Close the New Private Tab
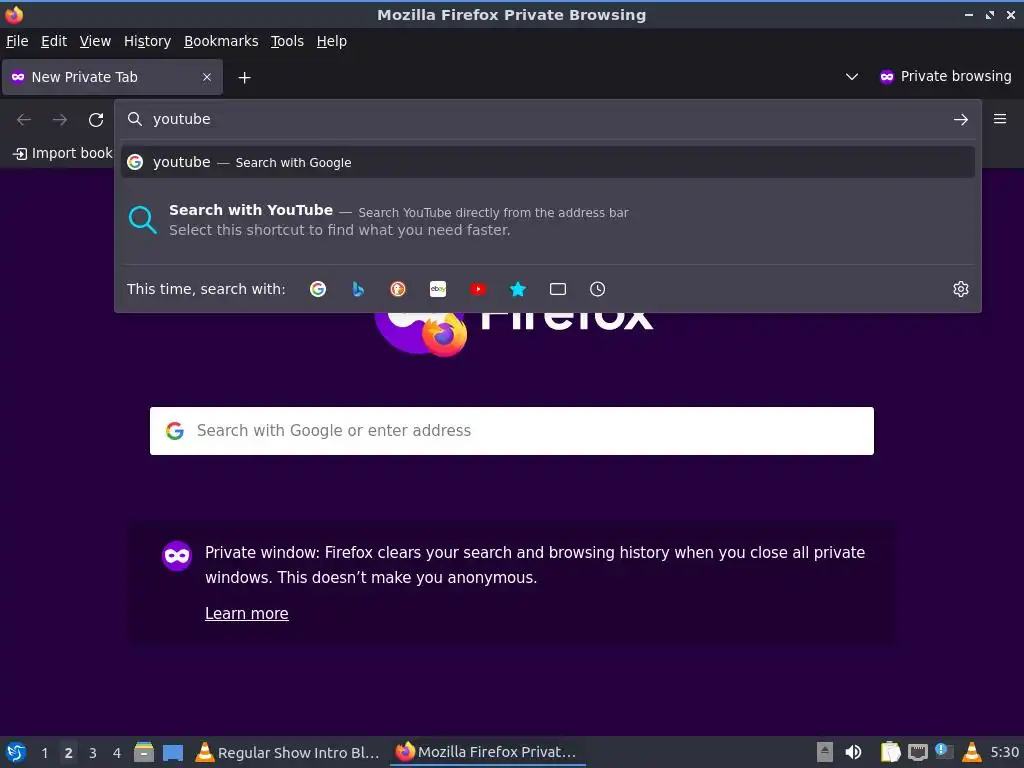1024x768 pixels. [x=207, y=77]
